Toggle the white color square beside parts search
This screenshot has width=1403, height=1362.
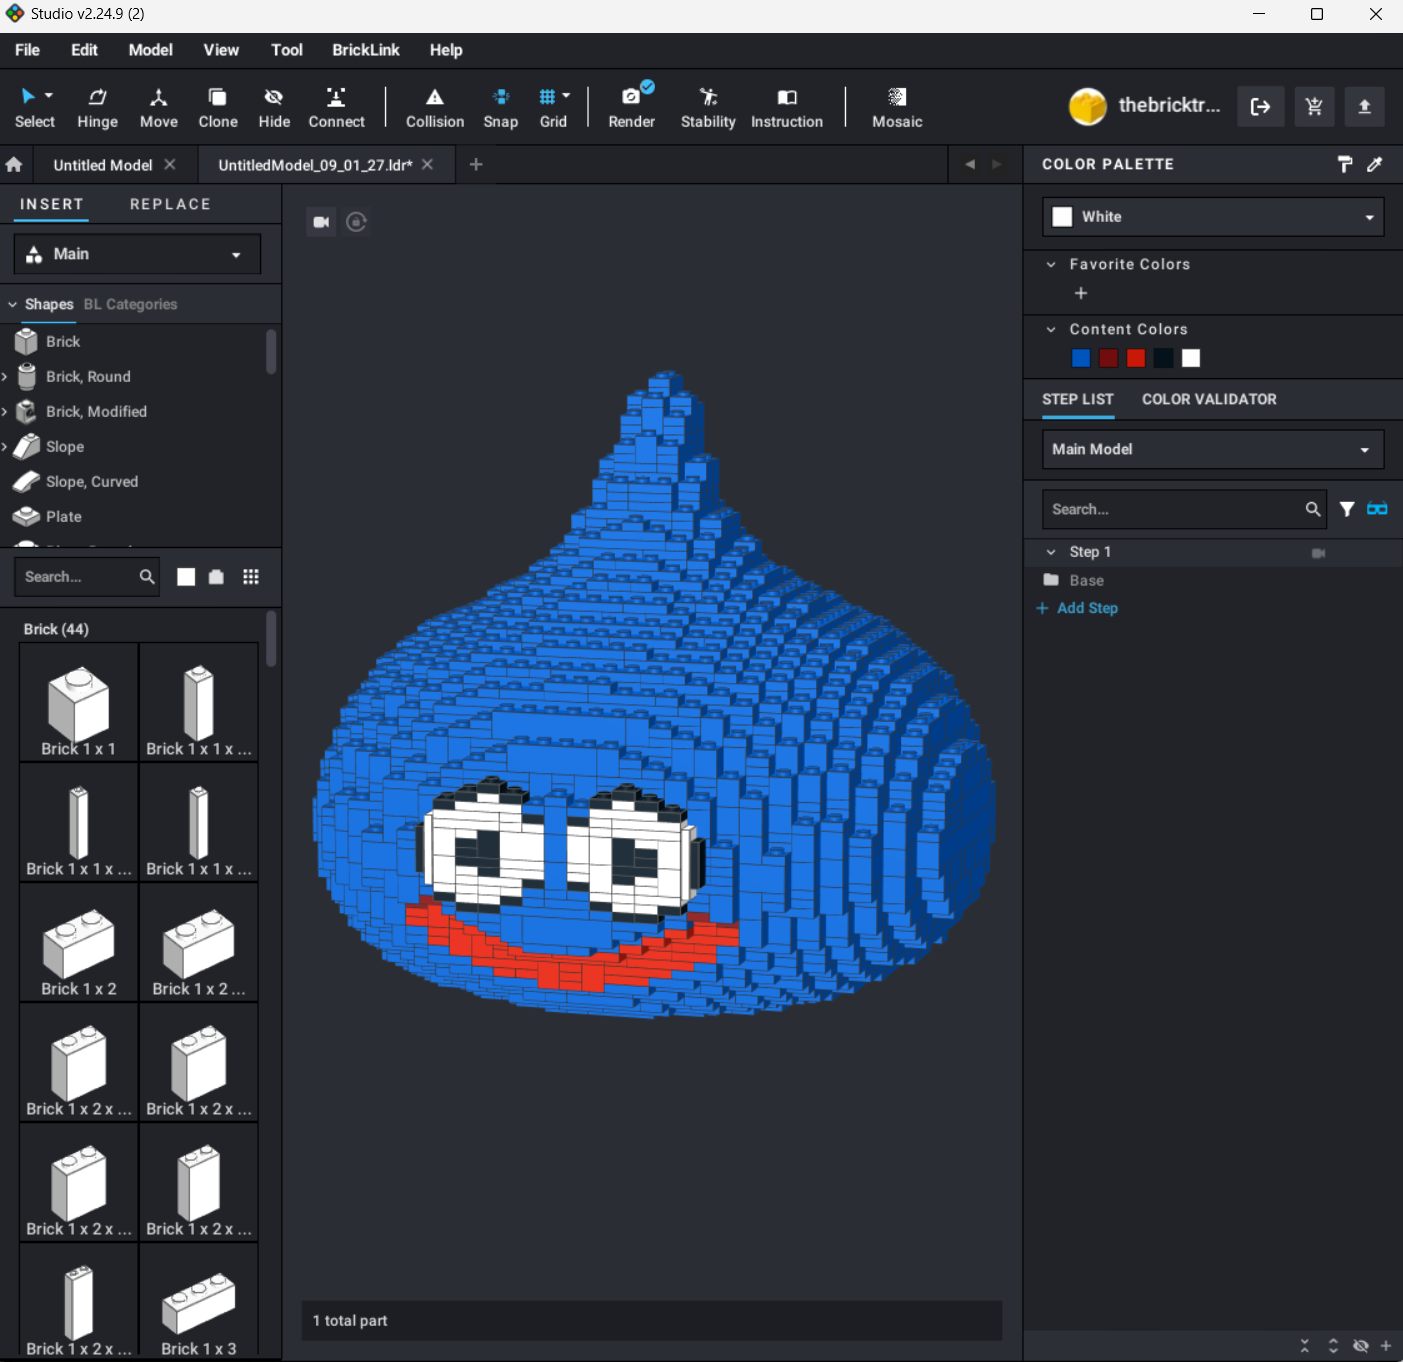tap(186, 577)
